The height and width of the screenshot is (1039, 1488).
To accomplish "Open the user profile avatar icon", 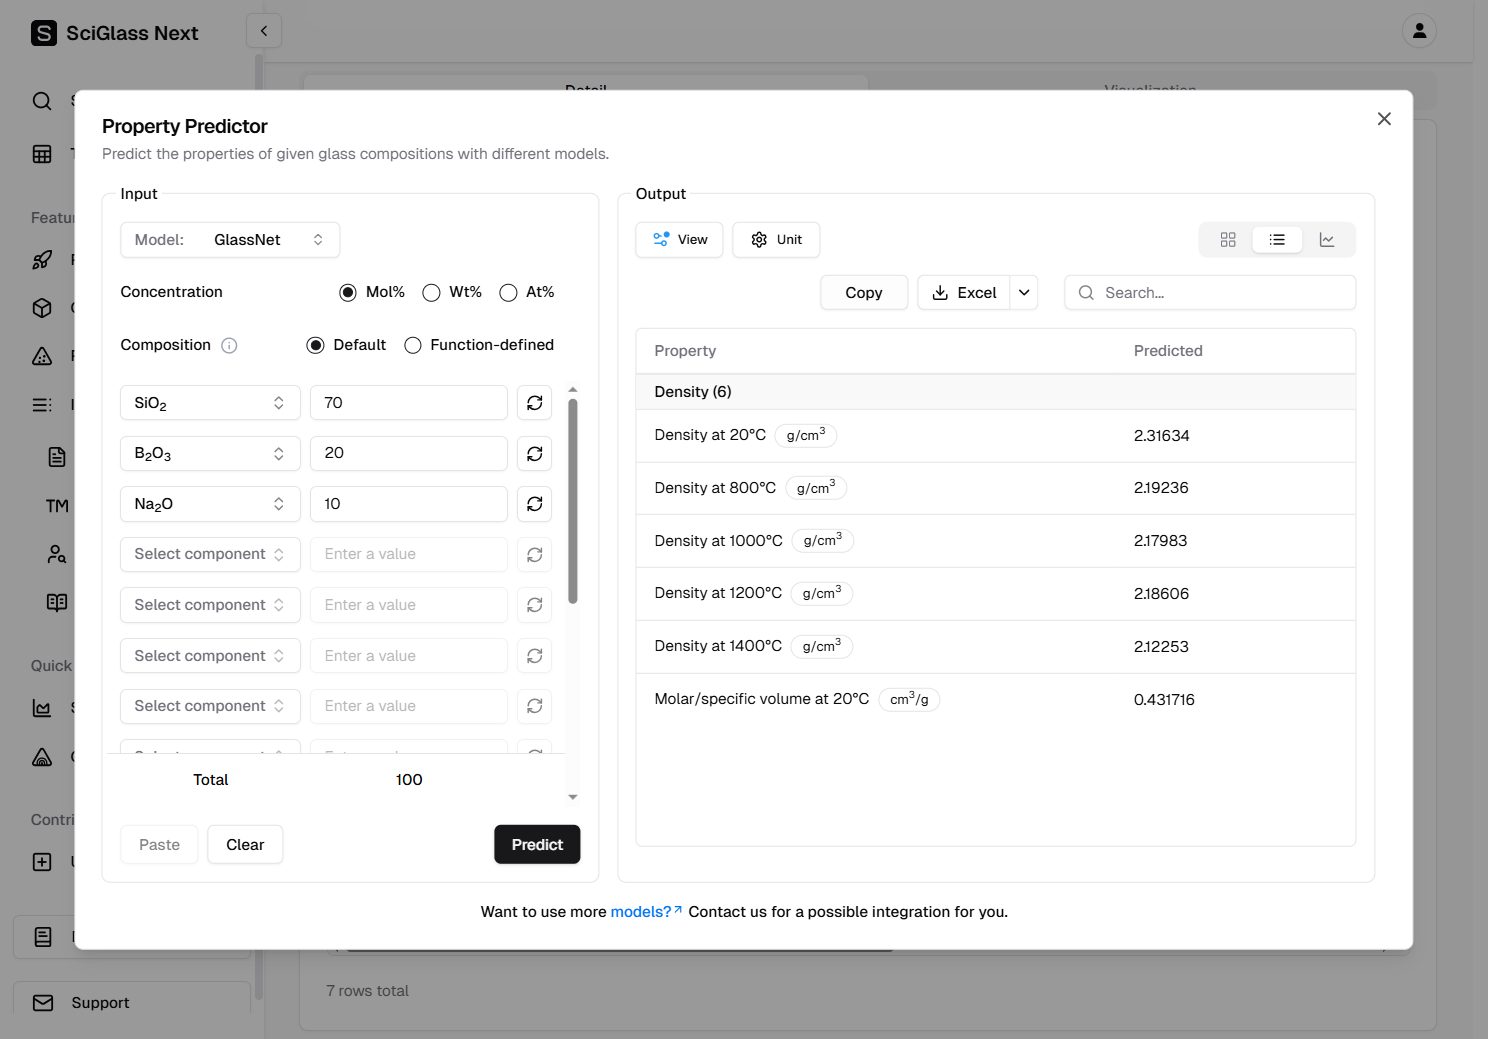I will click(1418, 31).
